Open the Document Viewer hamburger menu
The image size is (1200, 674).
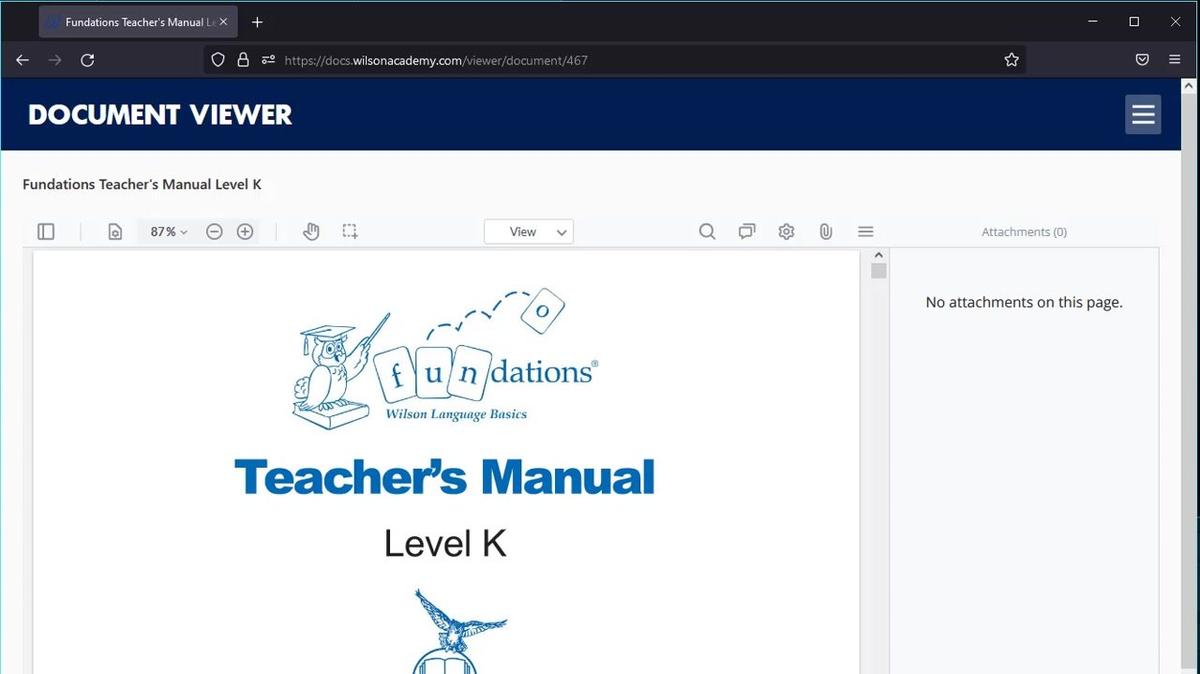1143,115
